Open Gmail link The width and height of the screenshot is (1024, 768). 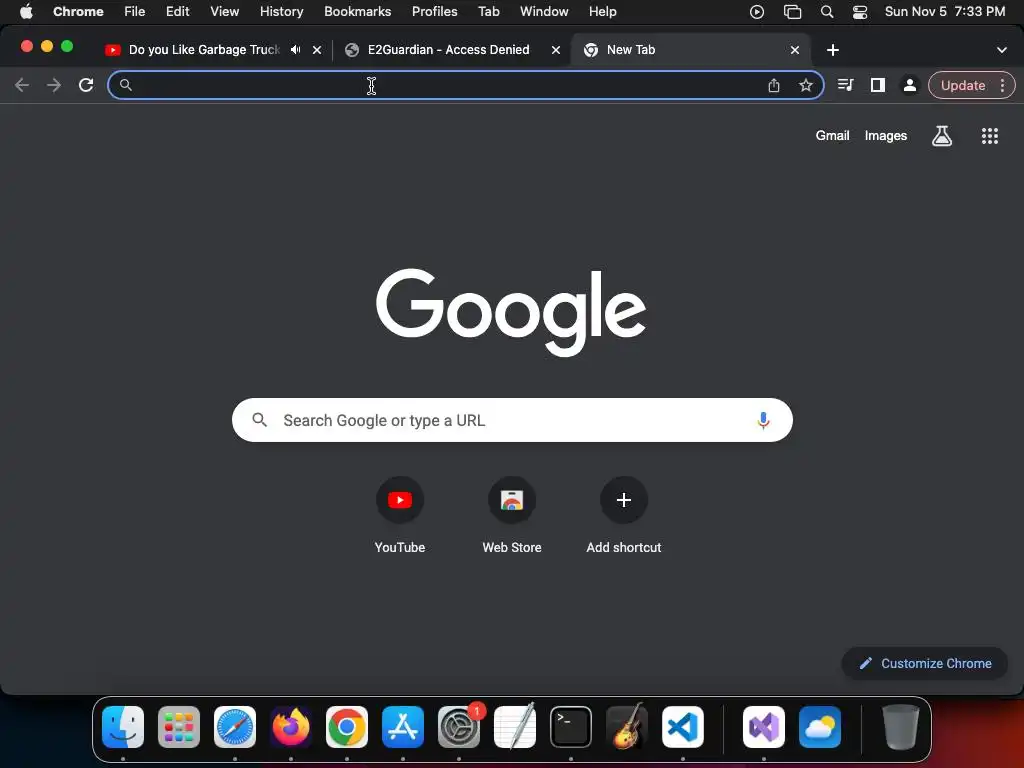832,135
